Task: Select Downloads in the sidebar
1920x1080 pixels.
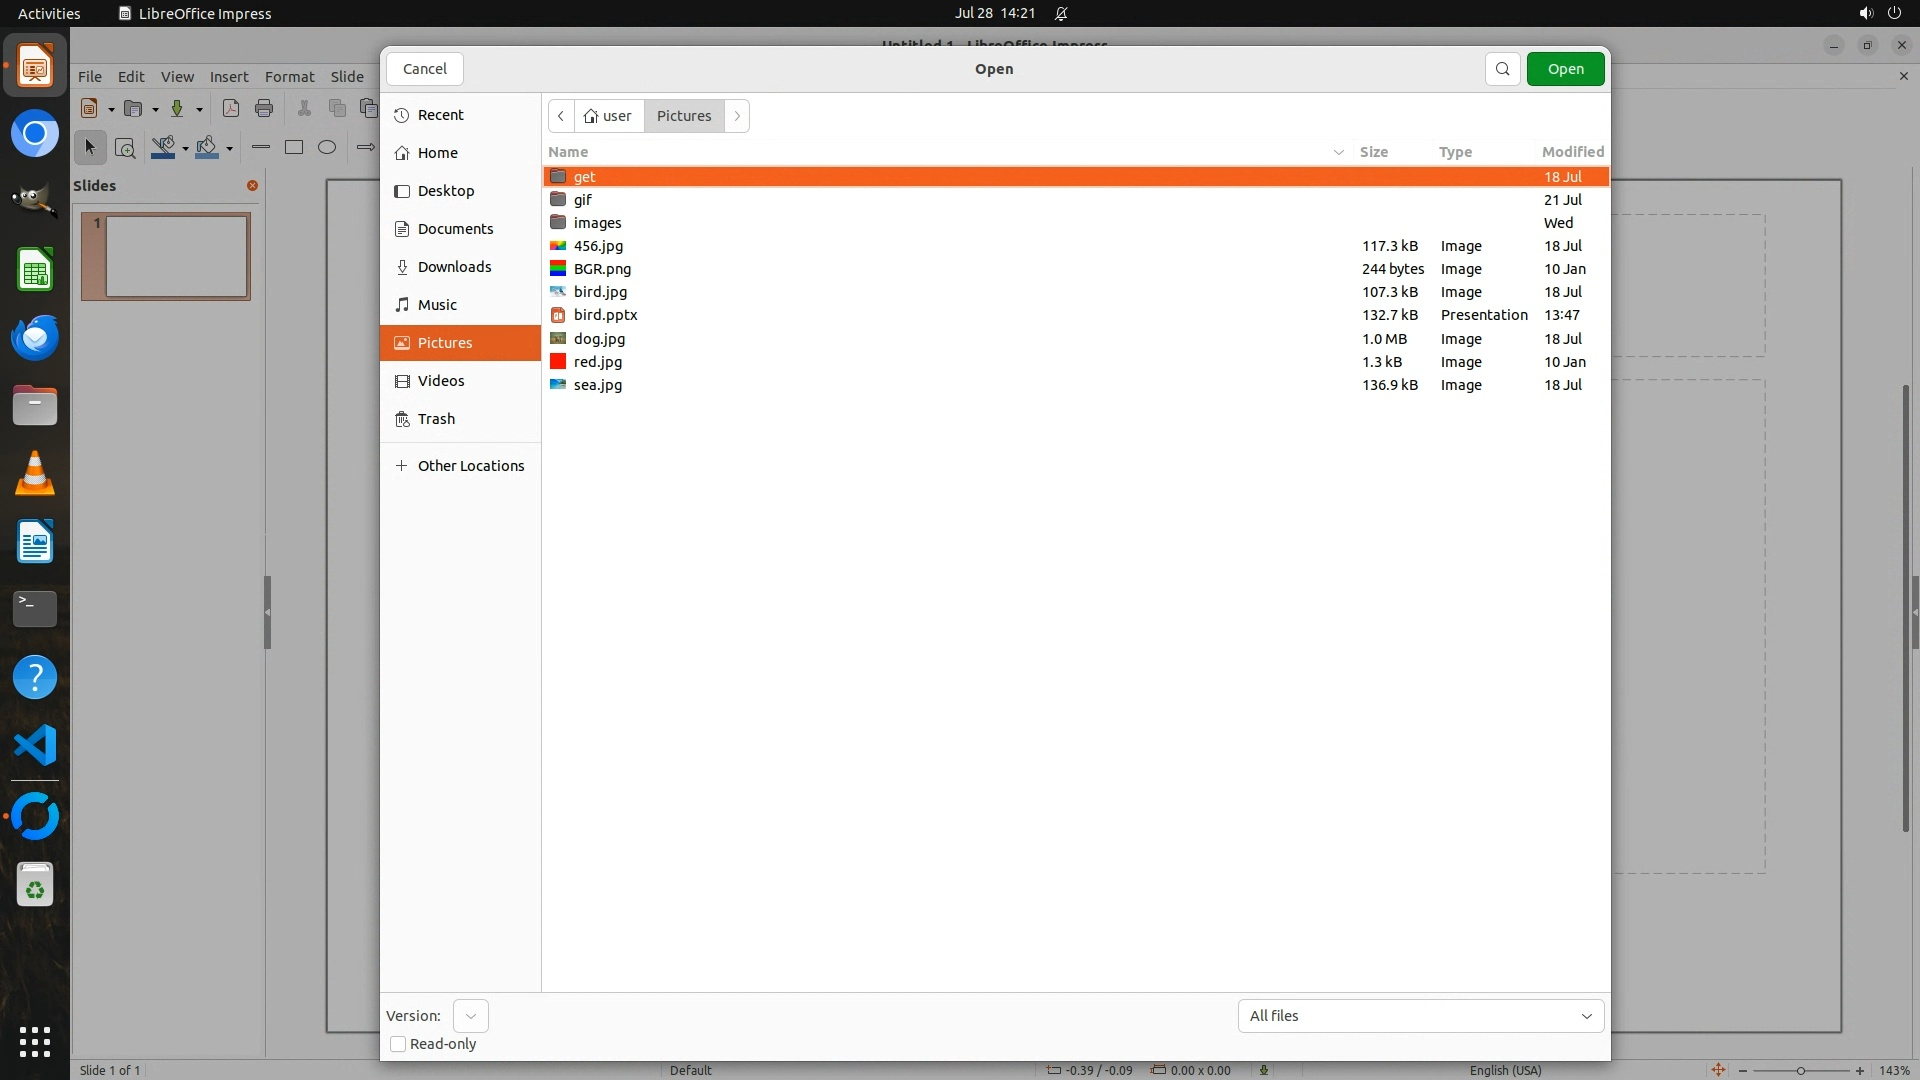Action: [454, 267]
